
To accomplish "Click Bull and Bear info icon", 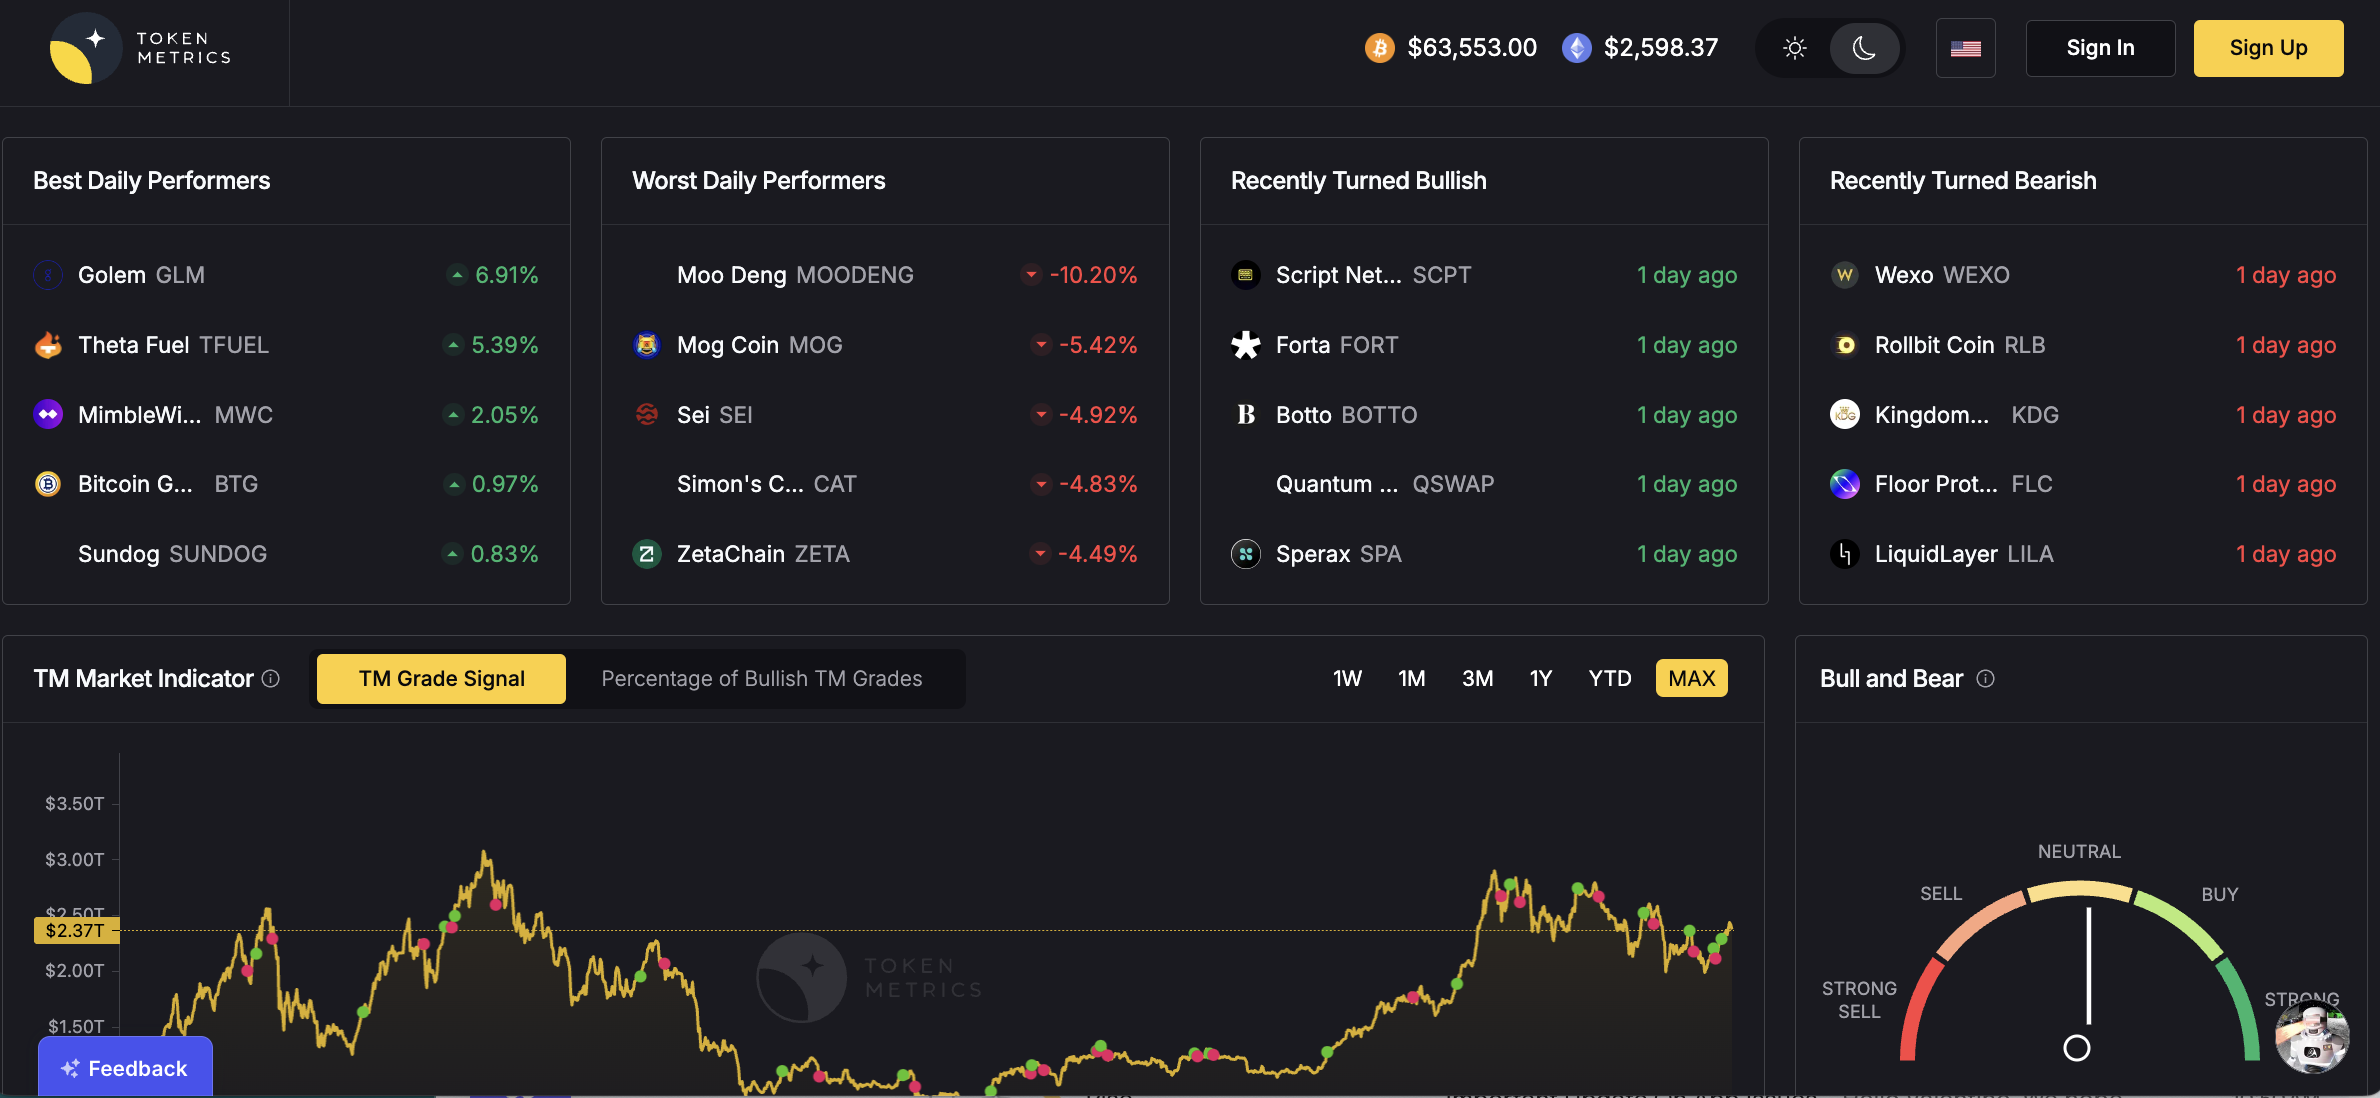I will point(1986,679).
